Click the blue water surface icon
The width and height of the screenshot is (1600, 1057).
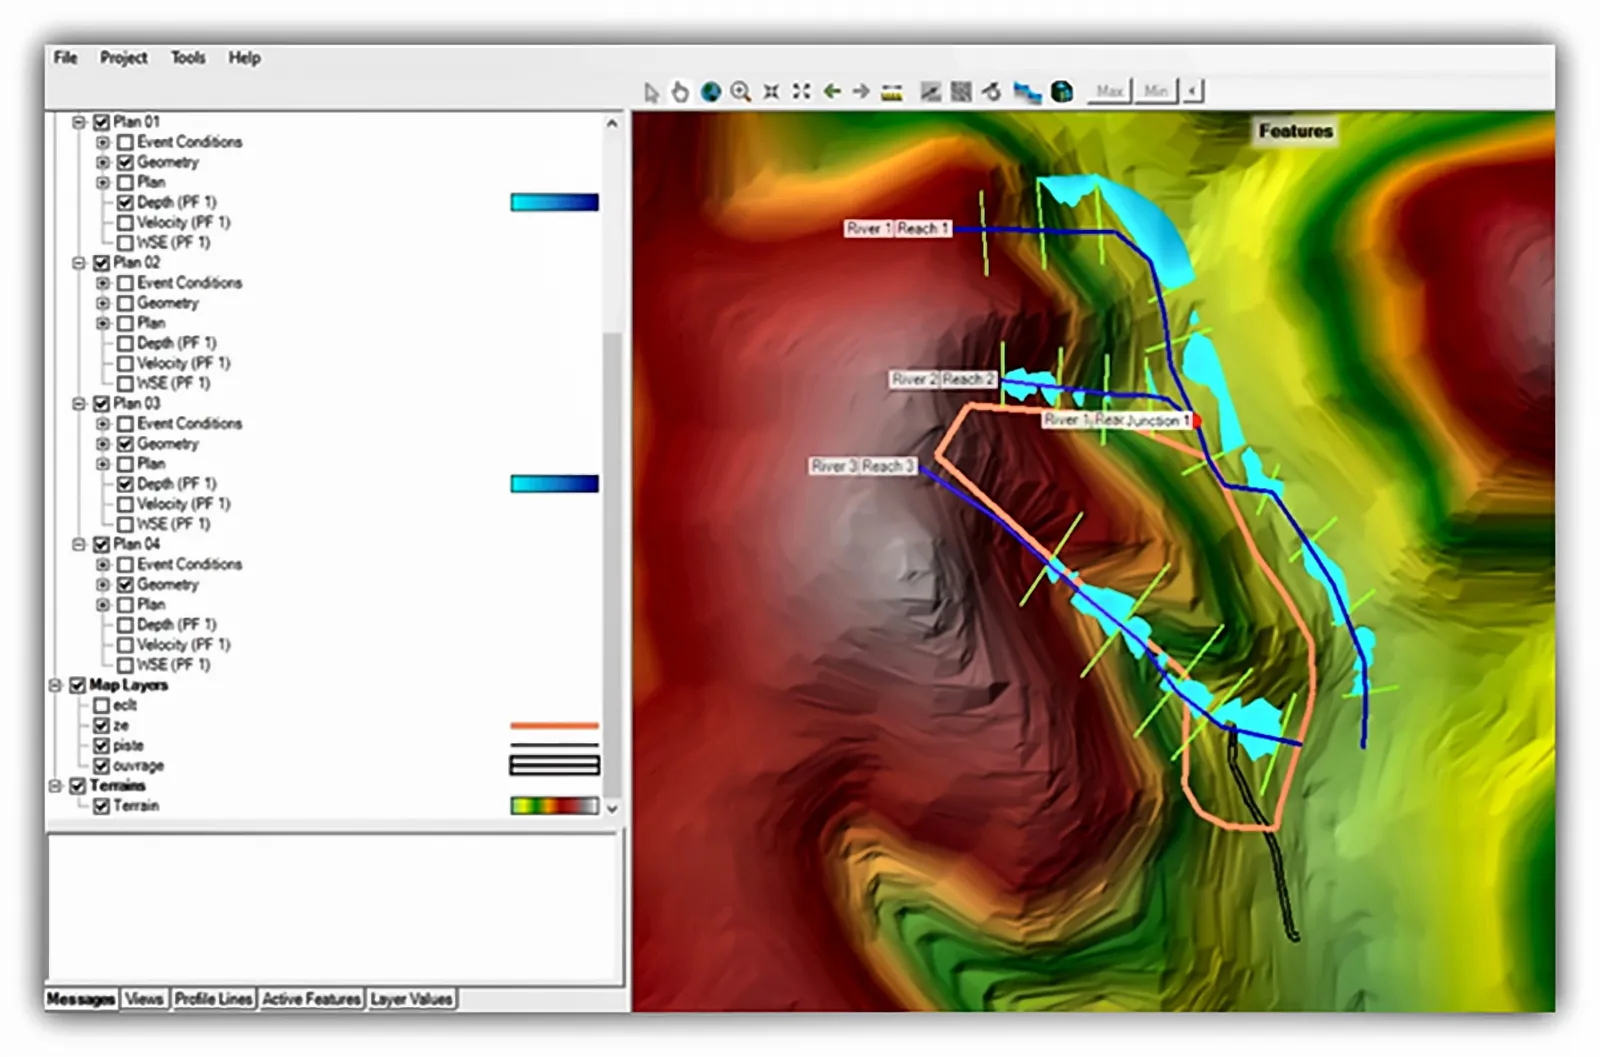click(1027, 93)
